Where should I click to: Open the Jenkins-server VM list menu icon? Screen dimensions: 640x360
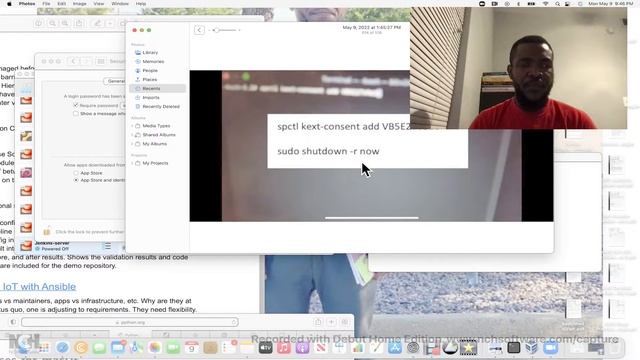point(107,246)
